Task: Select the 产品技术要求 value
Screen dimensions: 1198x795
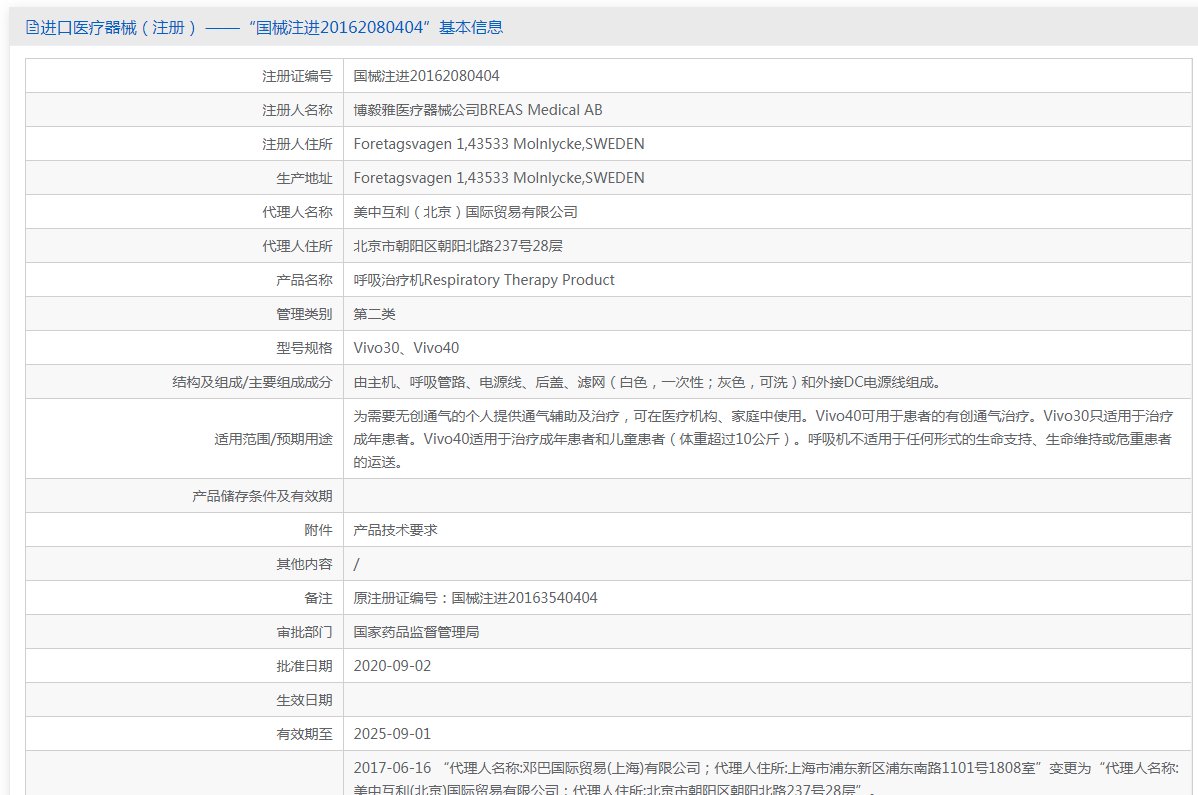Action: click(x=395, y=530)
